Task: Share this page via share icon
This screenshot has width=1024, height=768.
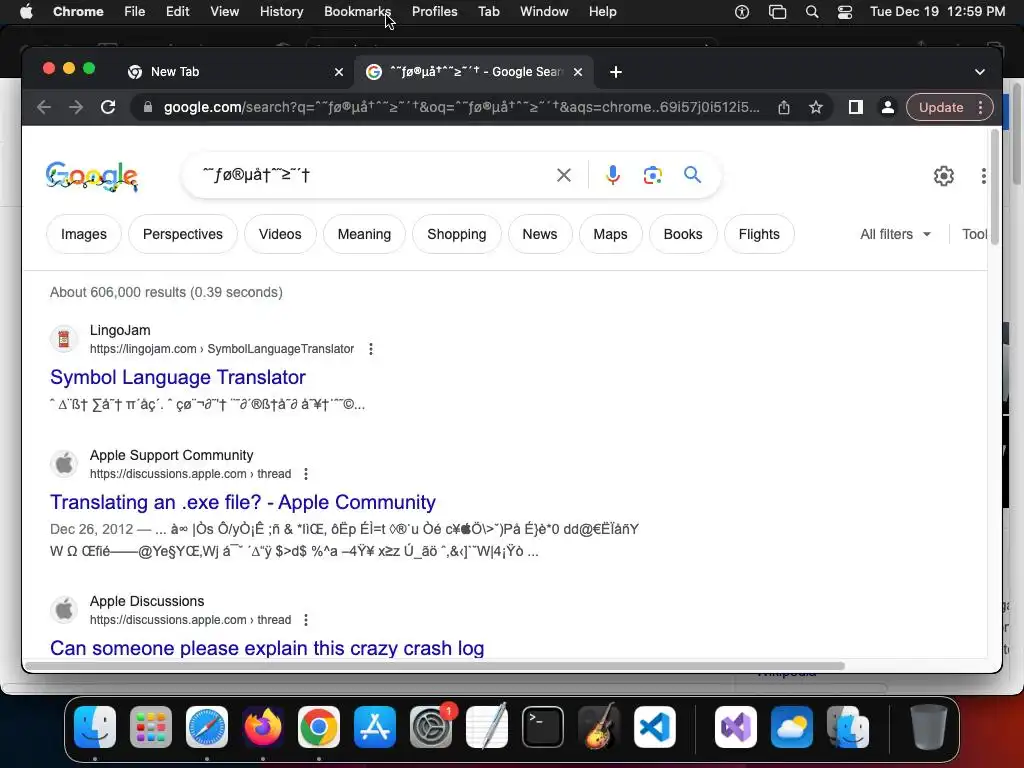Action: pos(784,107)
